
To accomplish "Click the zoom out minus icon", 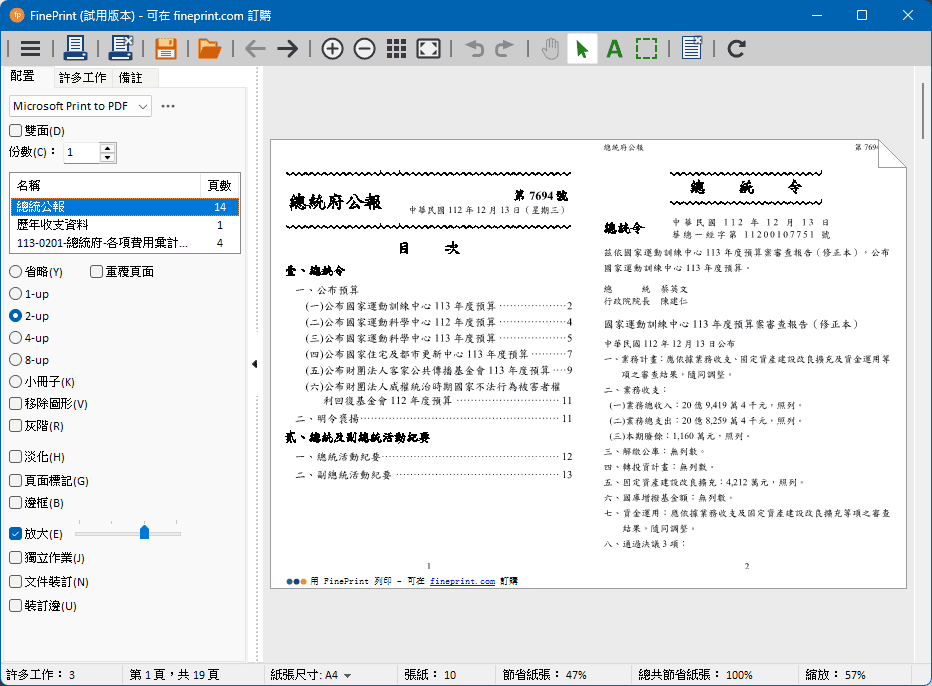I will (x=364, y=48).
